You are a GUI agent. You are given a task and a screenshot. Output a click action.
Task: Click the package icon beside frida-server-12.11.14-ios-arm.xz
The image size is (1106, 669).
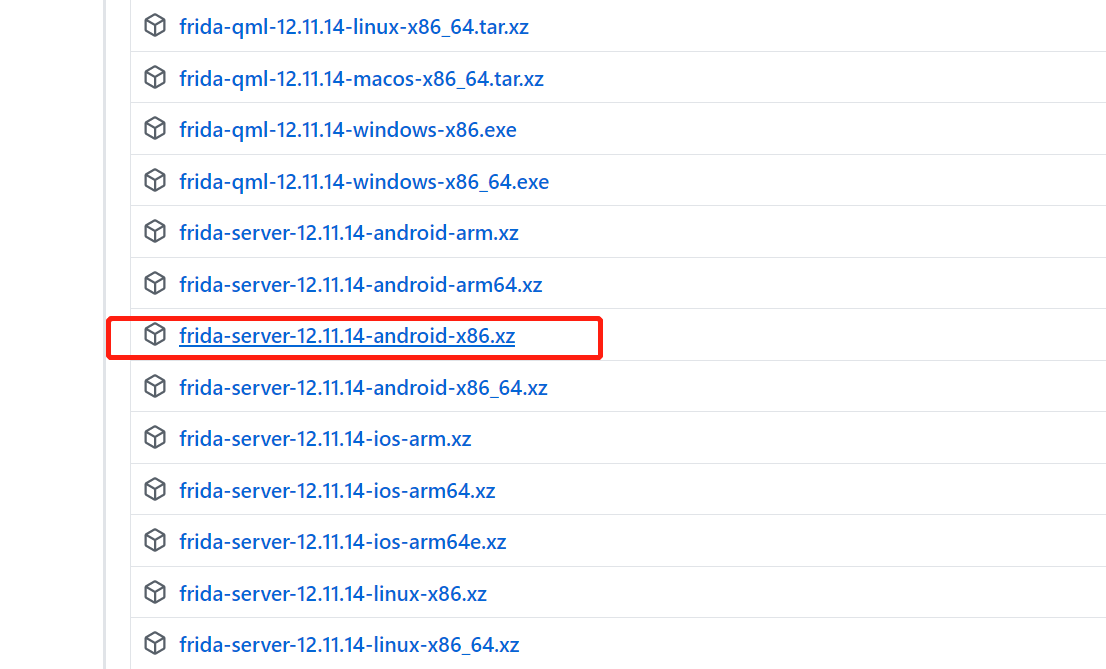(155, 437)
